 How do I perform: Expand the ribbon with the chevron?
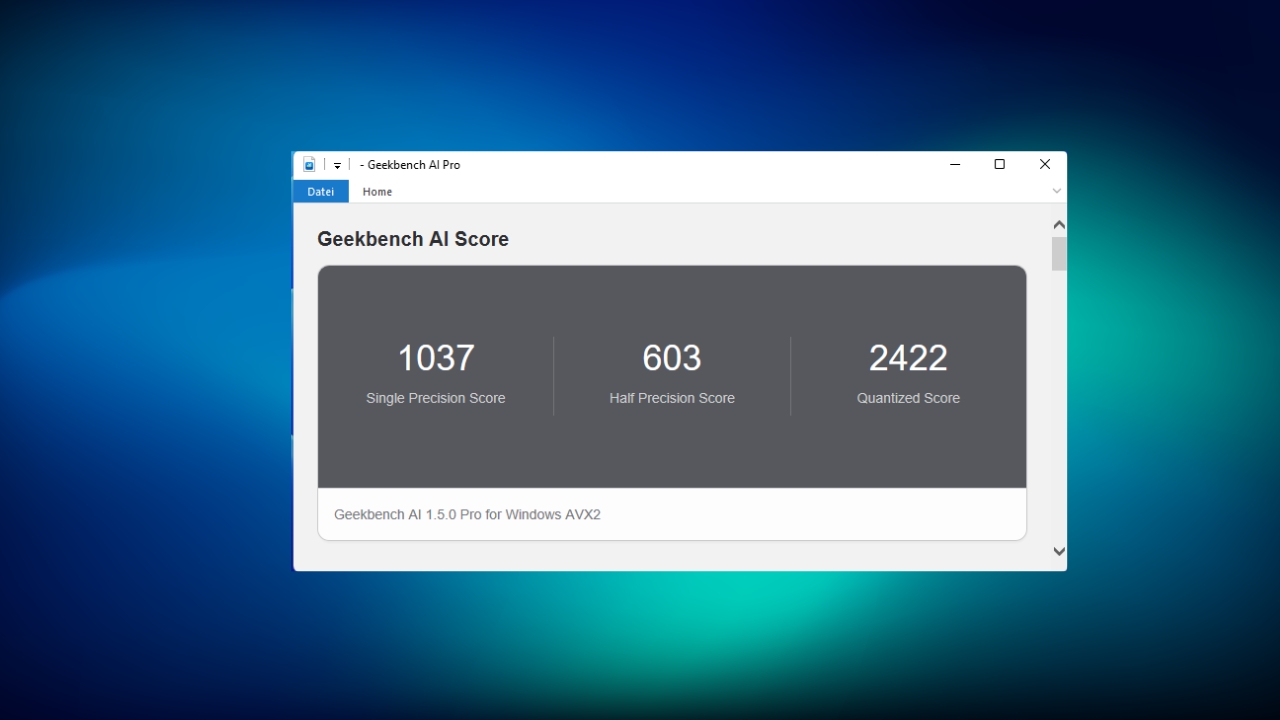[1057, 191]
